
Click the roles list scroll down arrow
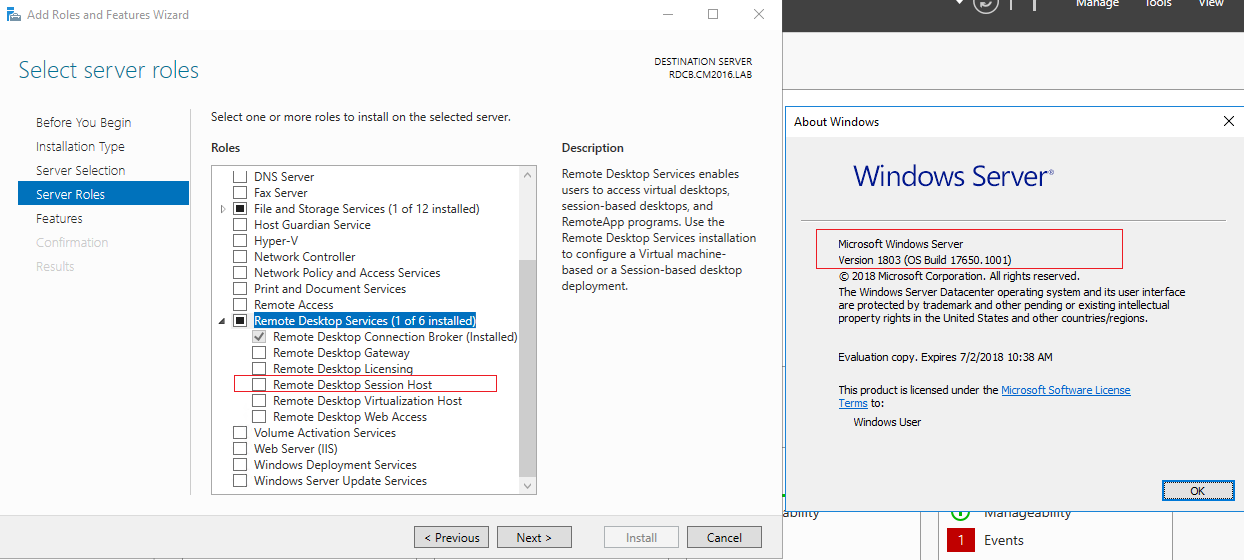528,485
